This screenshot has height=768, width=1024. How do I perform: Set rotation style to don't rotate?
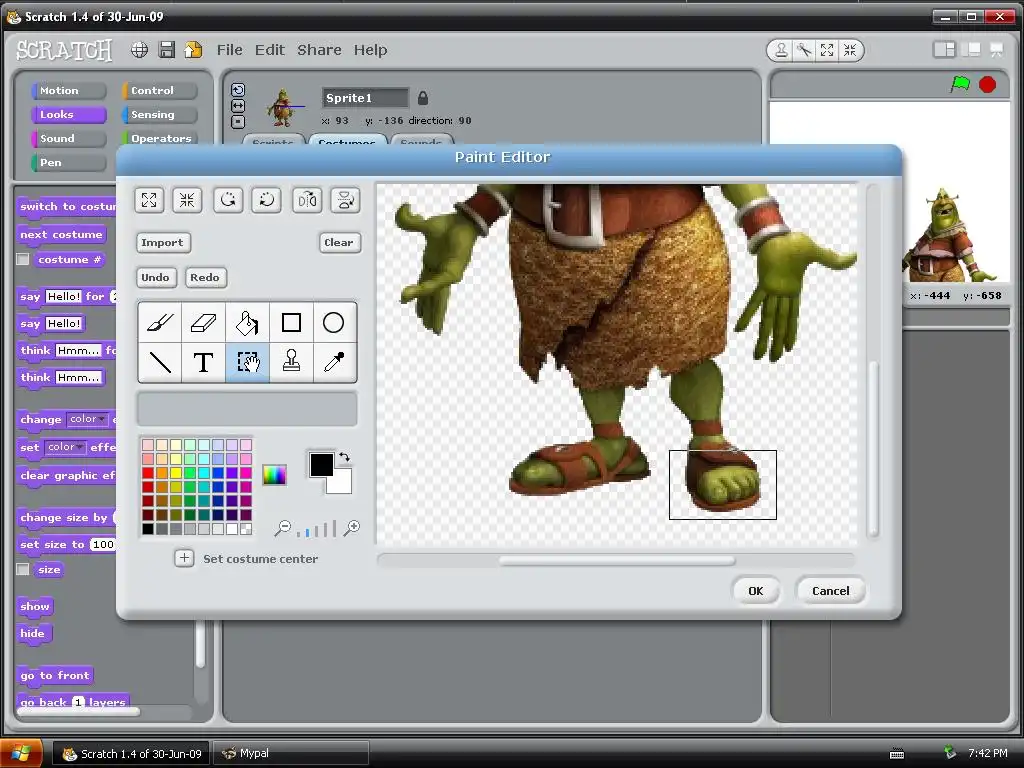pos(238,121)
